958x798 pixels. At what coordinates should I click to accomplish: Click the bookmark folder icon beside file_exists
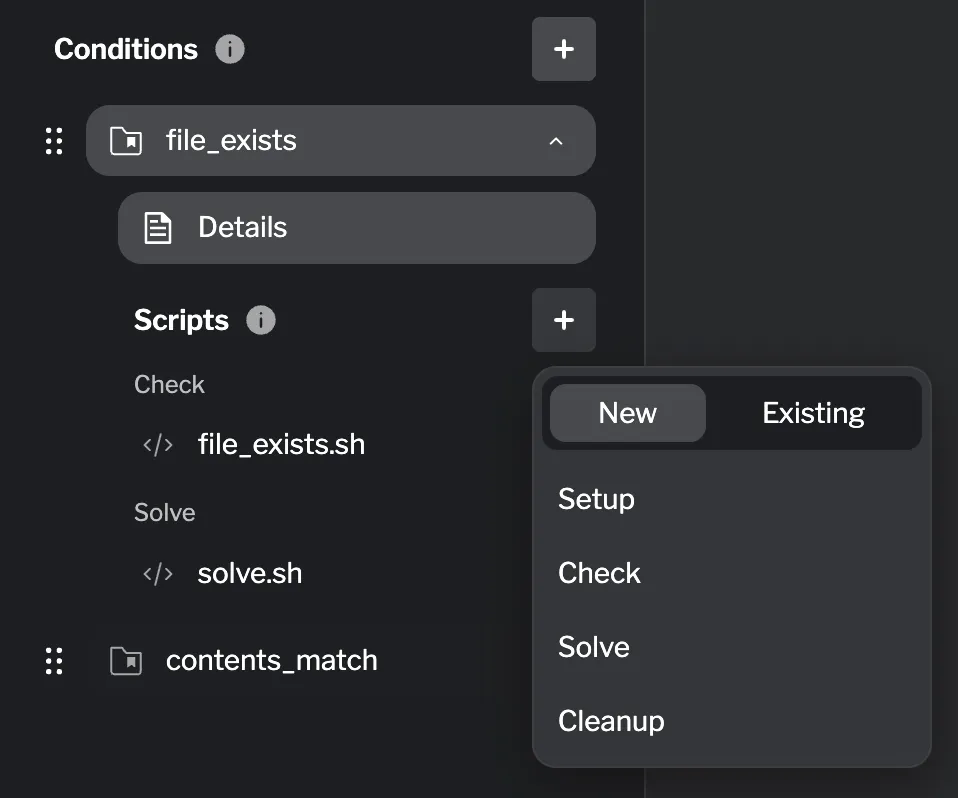(126, 140)
